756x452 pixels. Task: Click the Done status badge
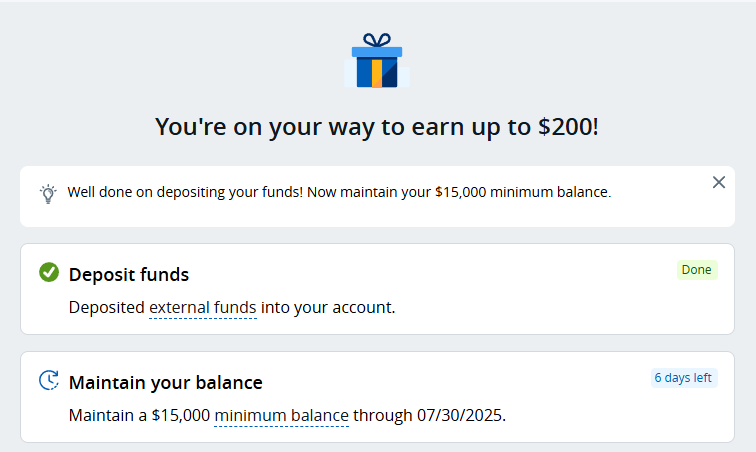pos(697,270)
